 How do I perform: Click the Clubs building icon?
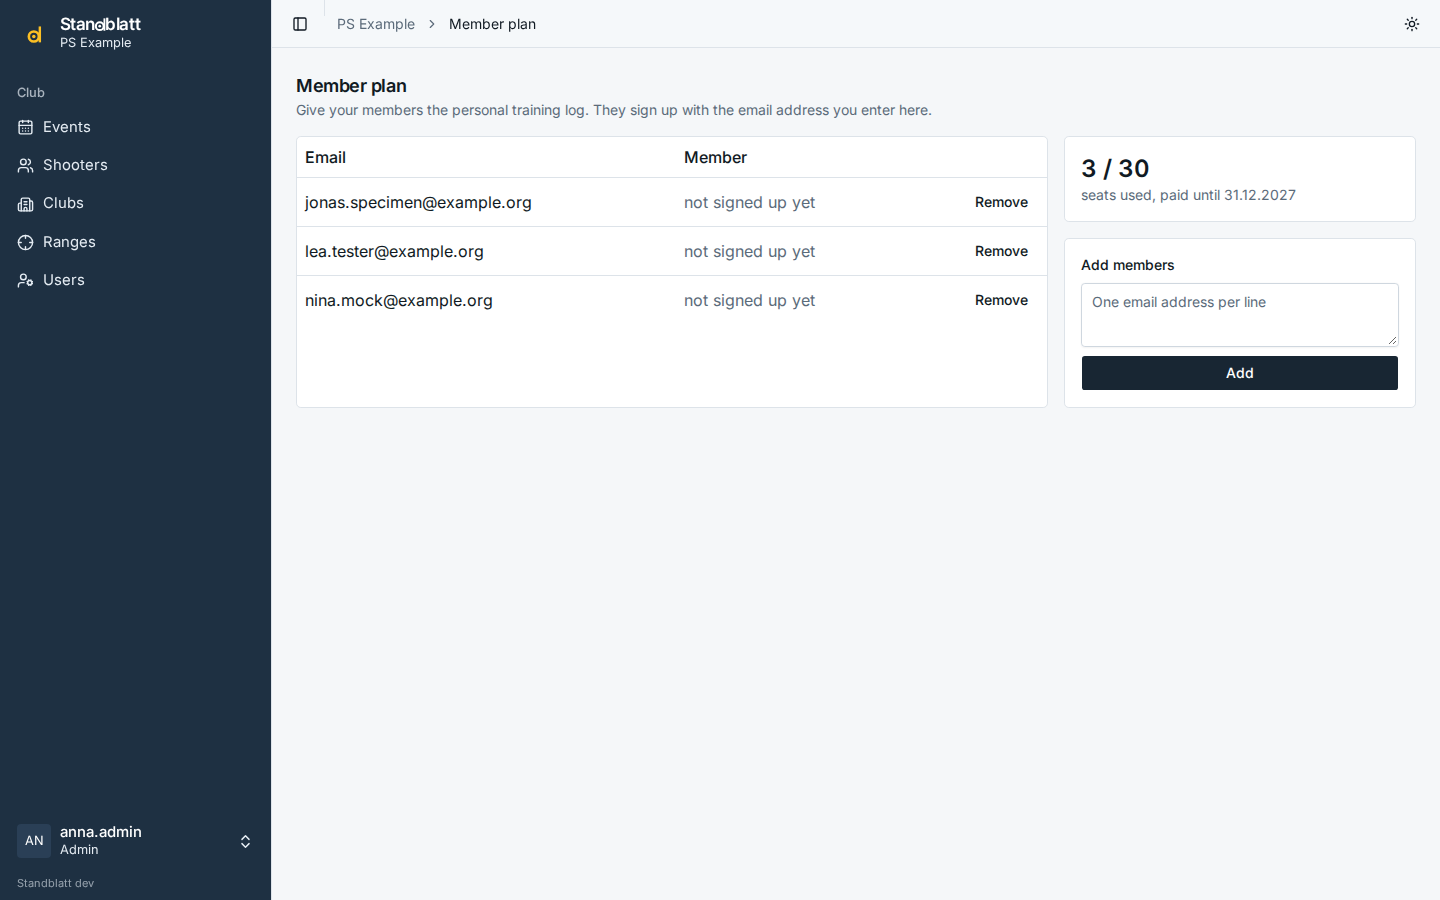click(x=26, y=203)
